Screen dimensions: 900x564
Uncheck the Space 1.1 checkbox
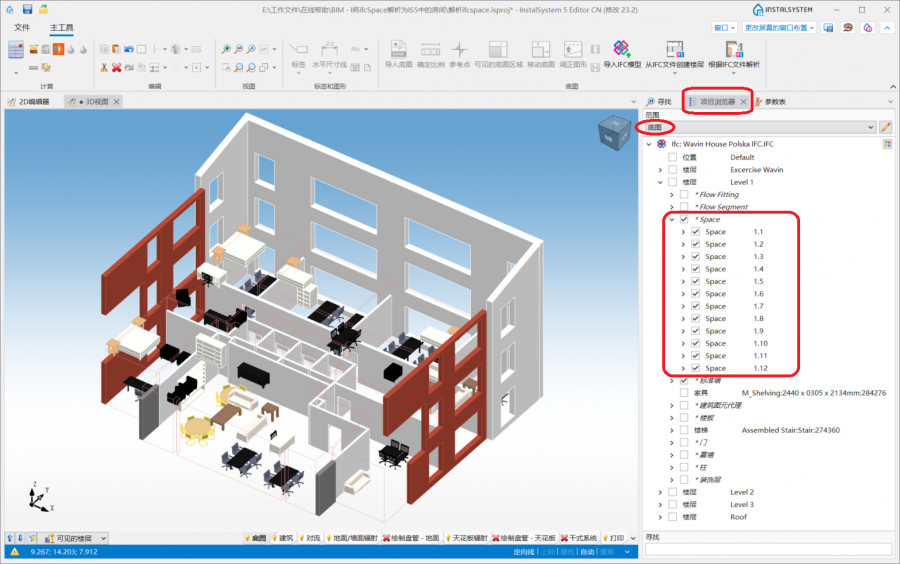695,232
